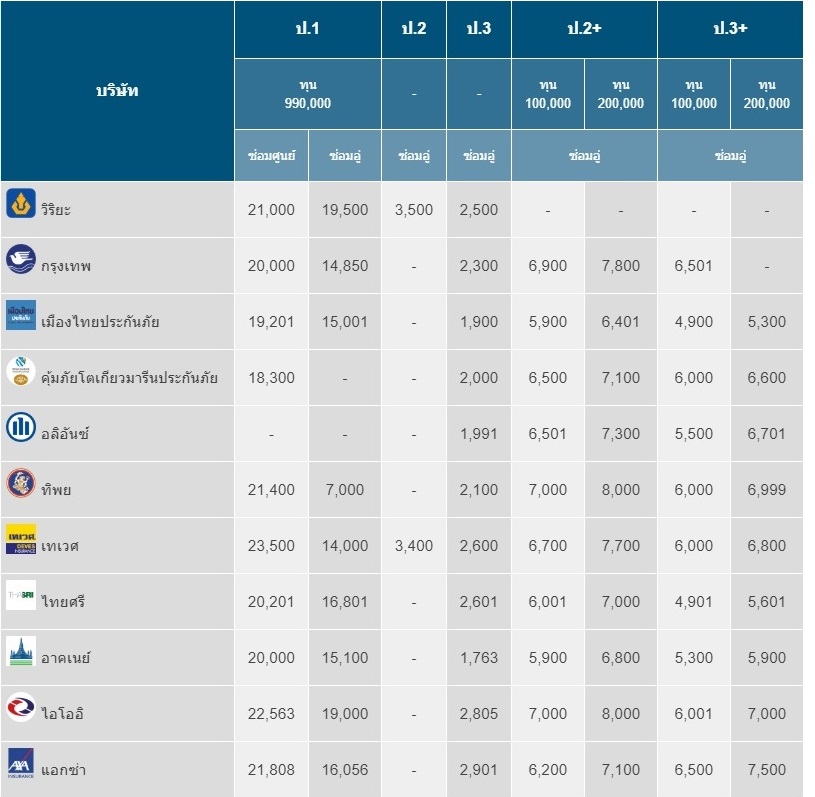This screenshot has width=815, height=797.
Task: Click the ป.1 column header
Action: coord(308,29)
